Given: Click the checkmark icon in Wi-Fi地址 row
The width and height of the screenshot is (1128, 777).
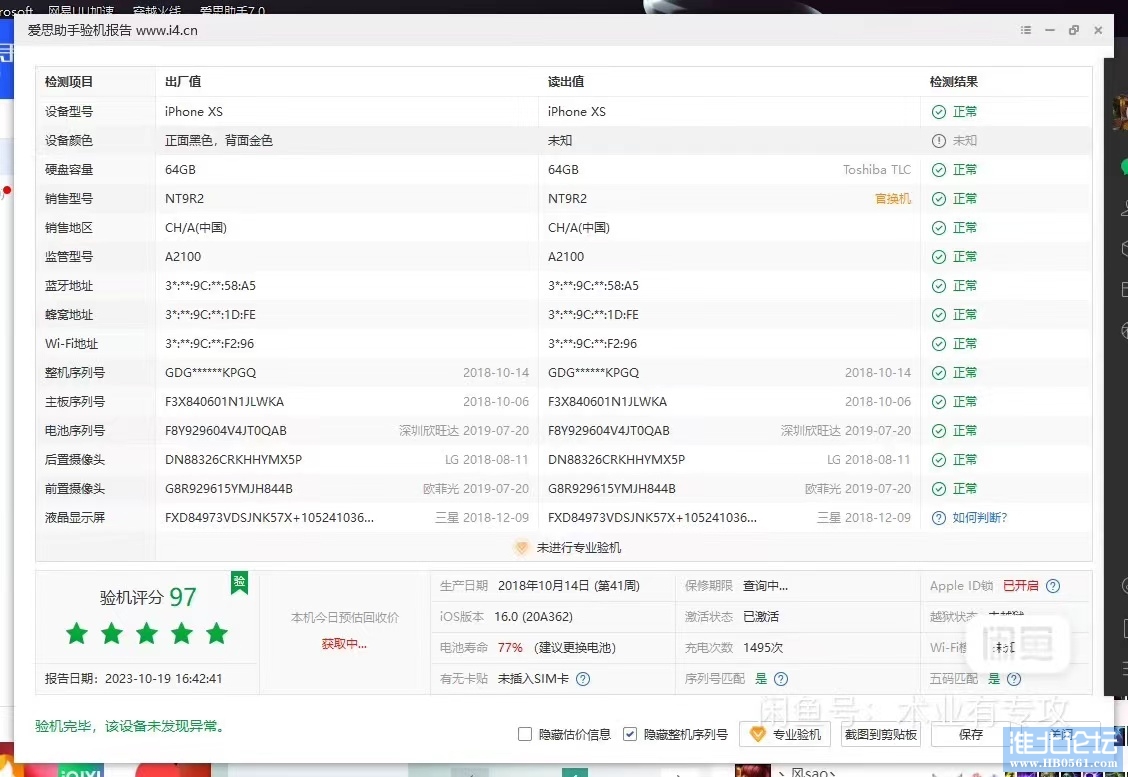Looking at the screenshot, I should tap(939, 344).
